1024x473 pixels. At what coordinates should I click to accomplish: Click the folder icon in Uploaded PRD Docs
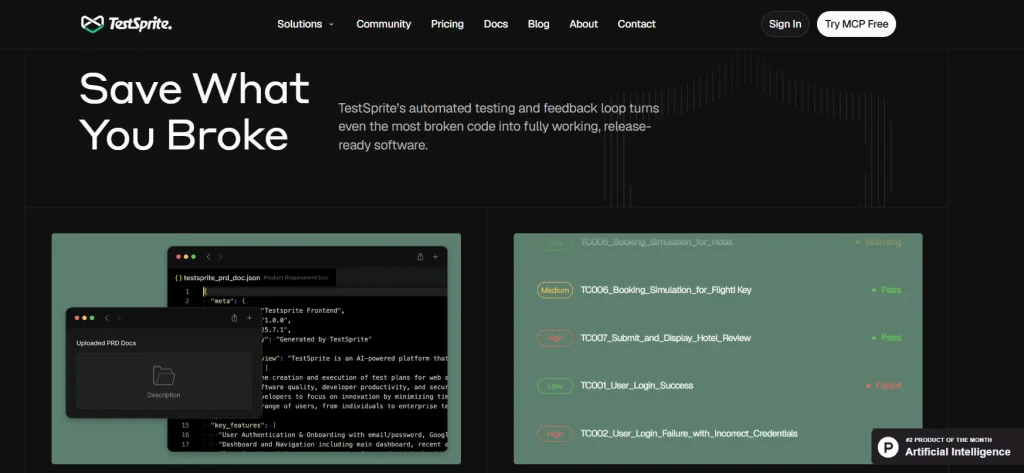[163, 376]
